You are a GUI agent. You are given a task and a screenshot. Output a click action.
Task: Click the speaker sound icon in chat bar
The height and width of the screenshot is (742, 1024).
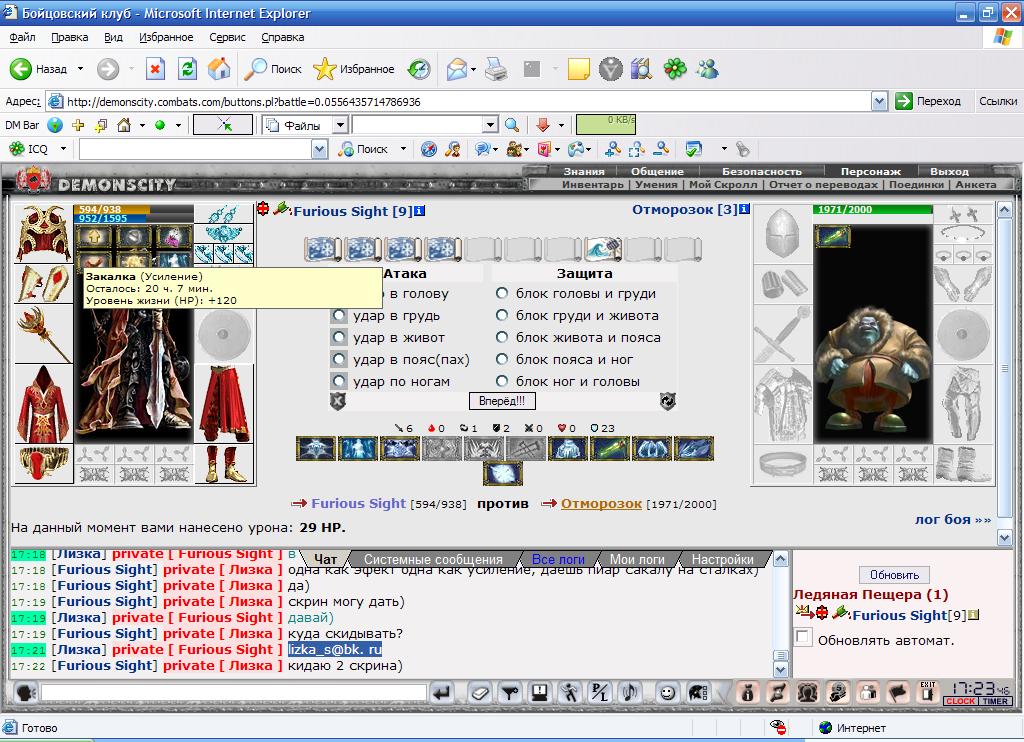point(630,692)
